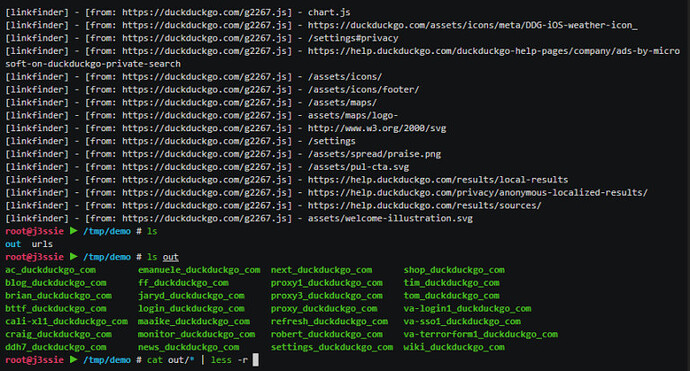Open the anonymous-localized-results help link
Viewport: 690px width, 371px height.
click(x=477, y=192)
